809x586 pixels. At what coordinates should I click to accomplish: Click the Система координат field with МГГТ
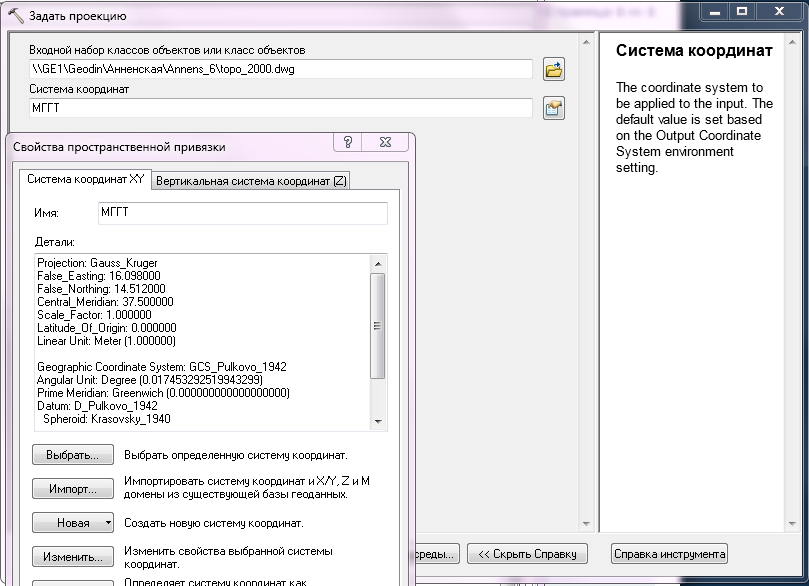point(280,108)
